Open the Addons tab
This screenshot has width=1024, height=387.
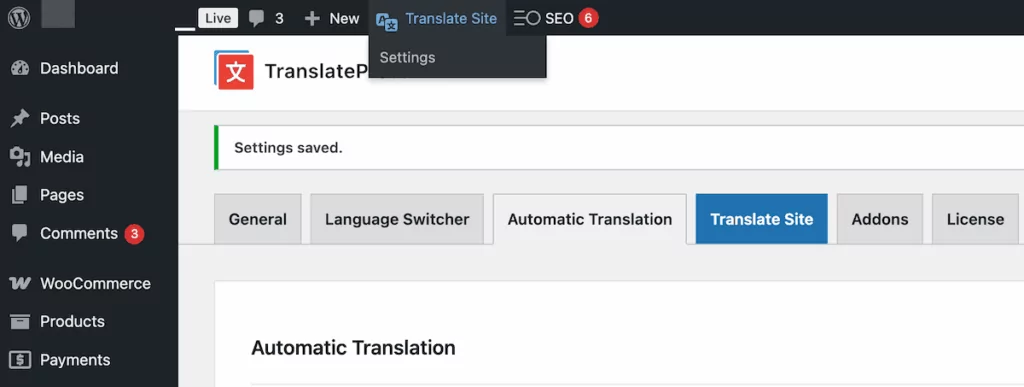tap(880, 219)
